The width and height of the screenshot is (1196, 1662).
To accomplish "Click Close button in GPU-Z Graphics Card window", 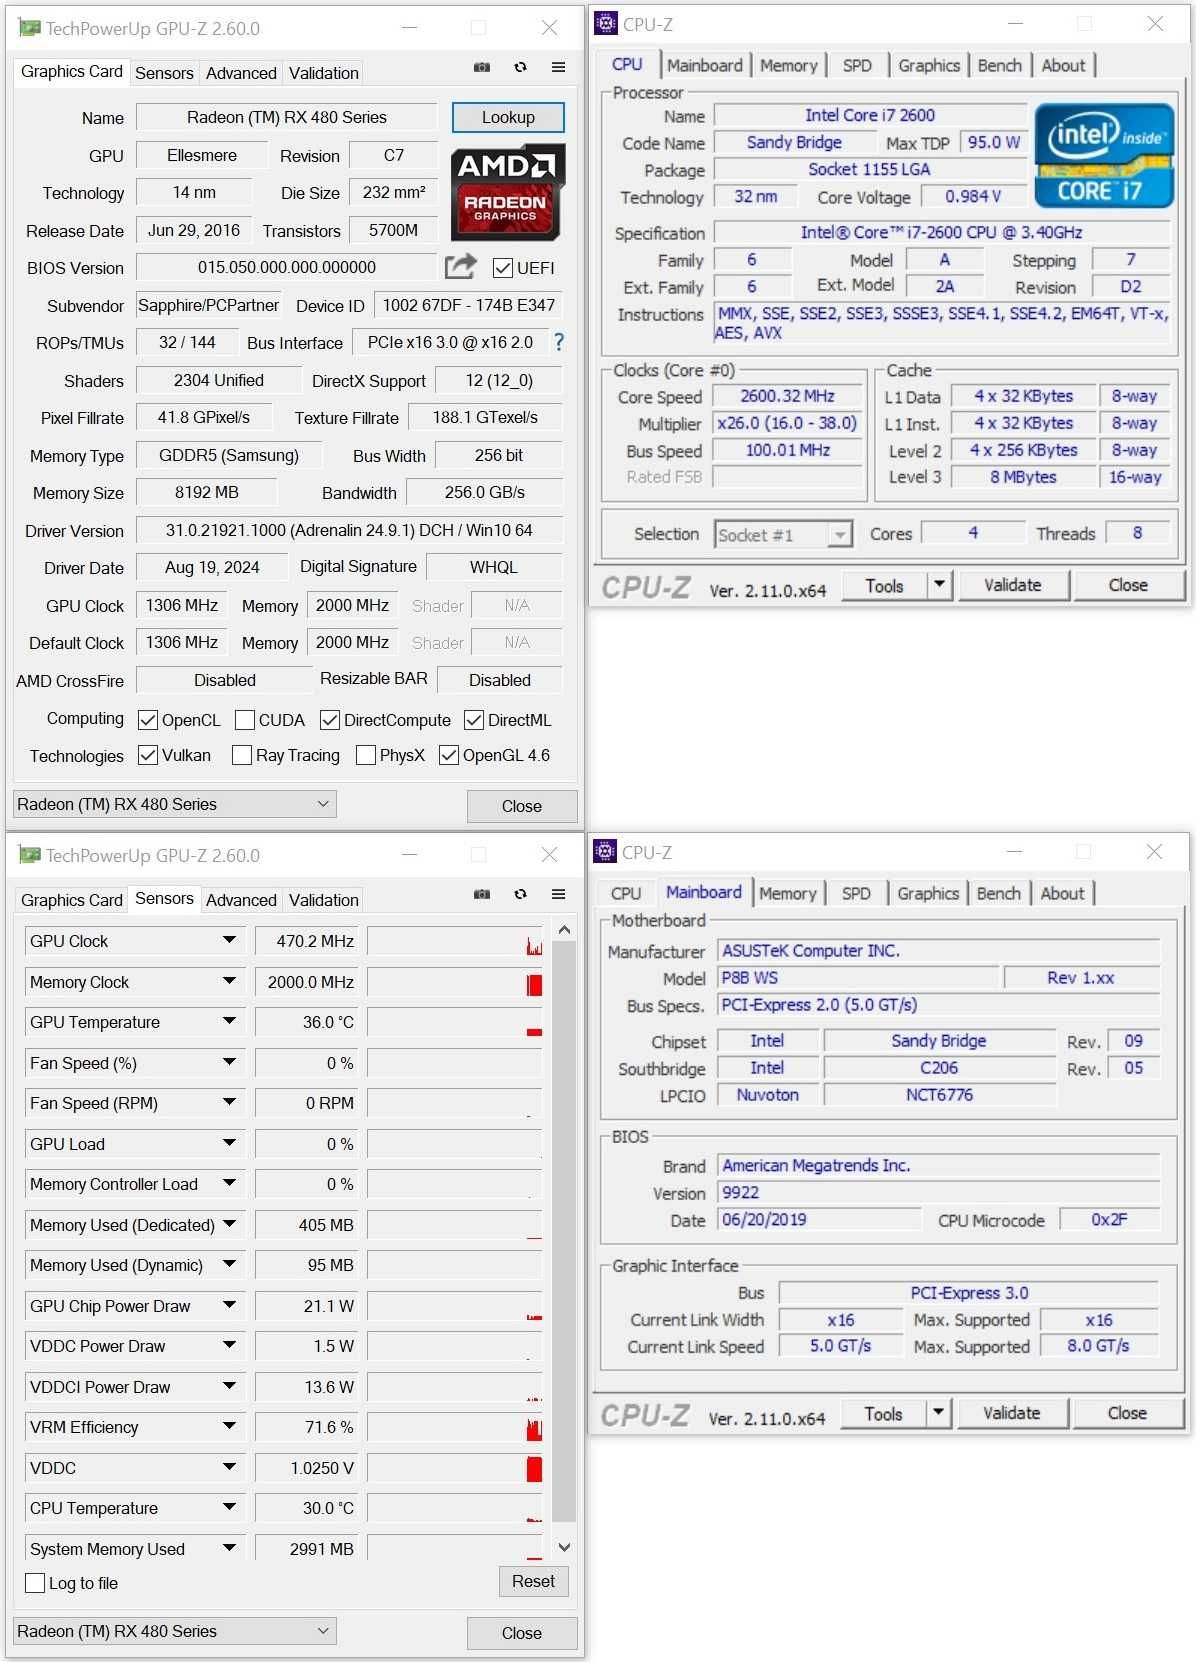I will click(522, 806).
